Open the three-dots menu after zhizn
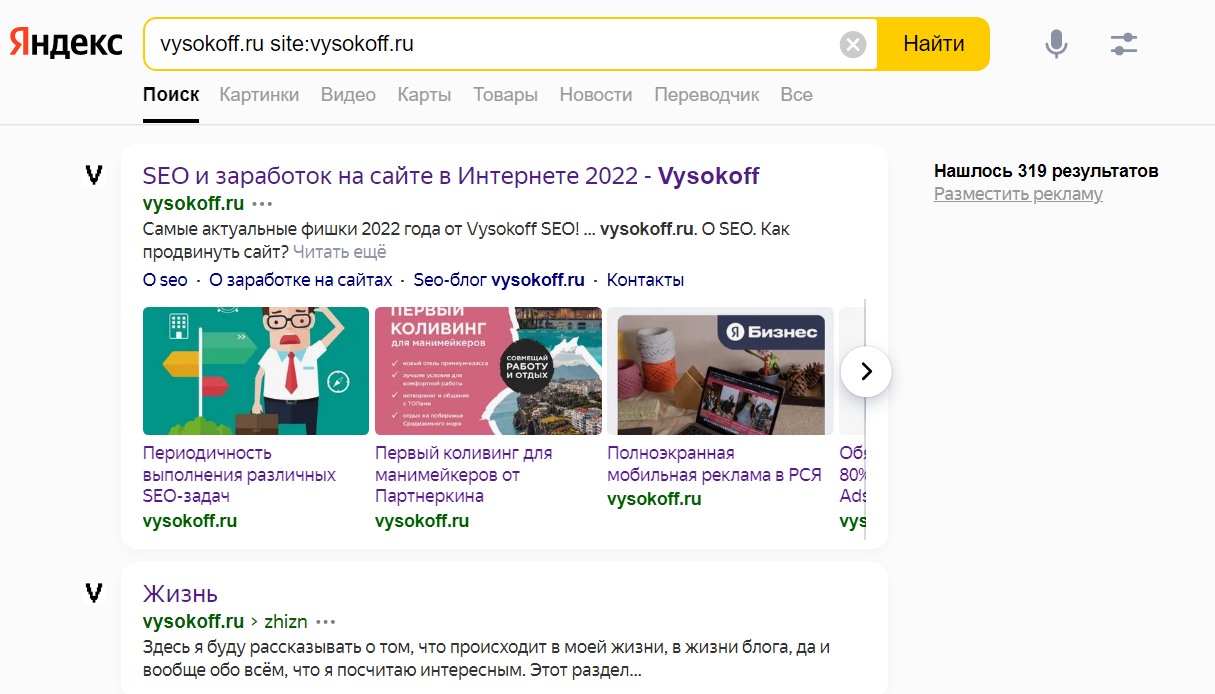1215x694 pixels. (326, 621)
